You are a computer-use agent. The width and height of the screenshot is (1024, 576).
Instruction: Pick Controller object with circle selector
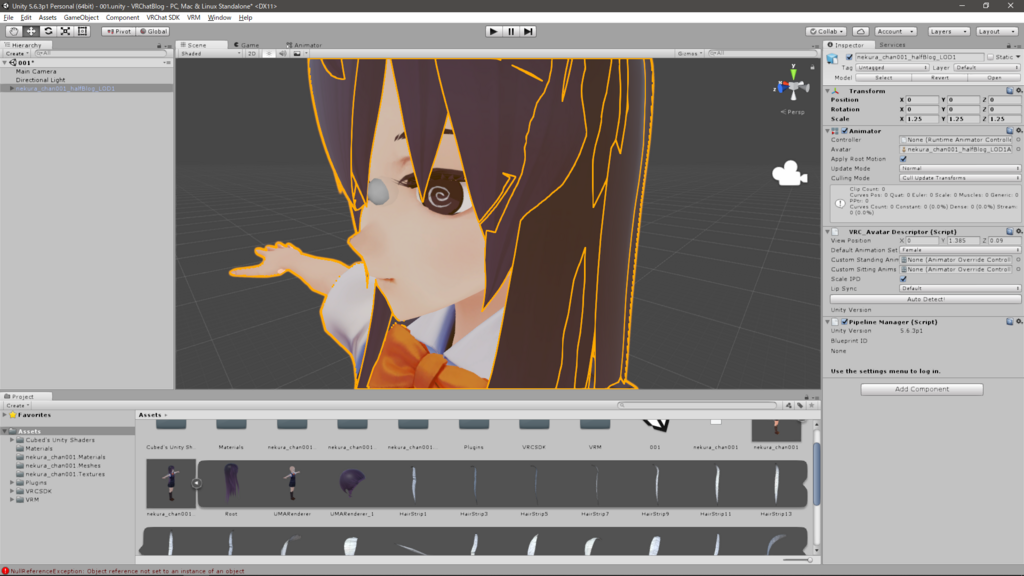click(1018, 140)
